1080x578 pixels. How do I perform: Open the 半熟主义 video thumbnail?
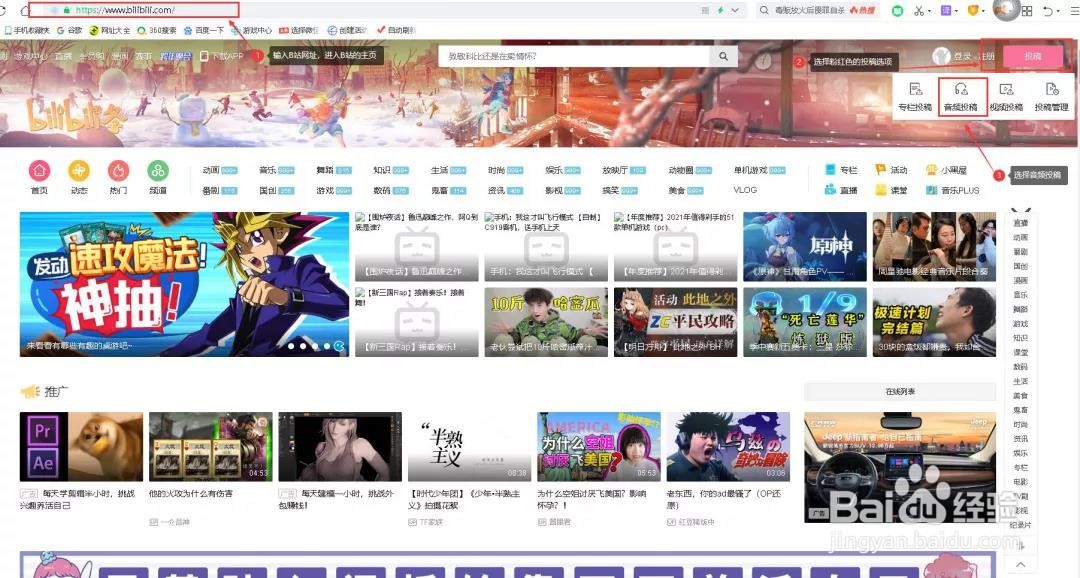click(470, 446)
